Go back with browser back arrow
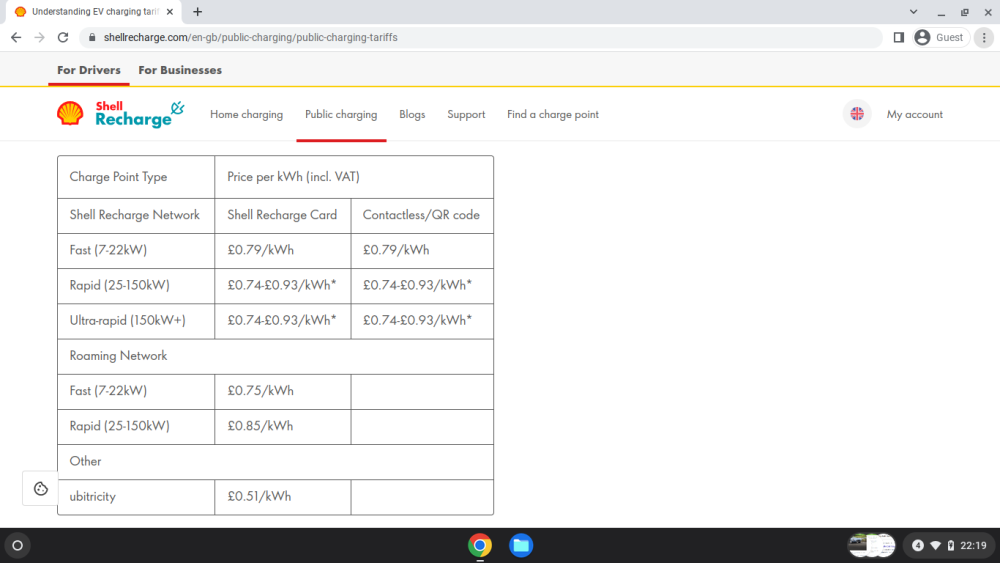Image resolution: width=1000 pixels, height=563 pixels. click(16, 38)
